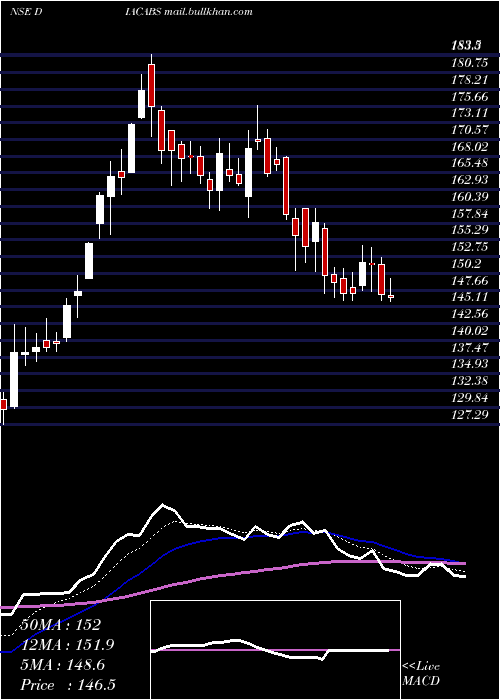Click the 140.02 price axis label
This screenshot has width=500, height=700.
[x=470, y=331]
